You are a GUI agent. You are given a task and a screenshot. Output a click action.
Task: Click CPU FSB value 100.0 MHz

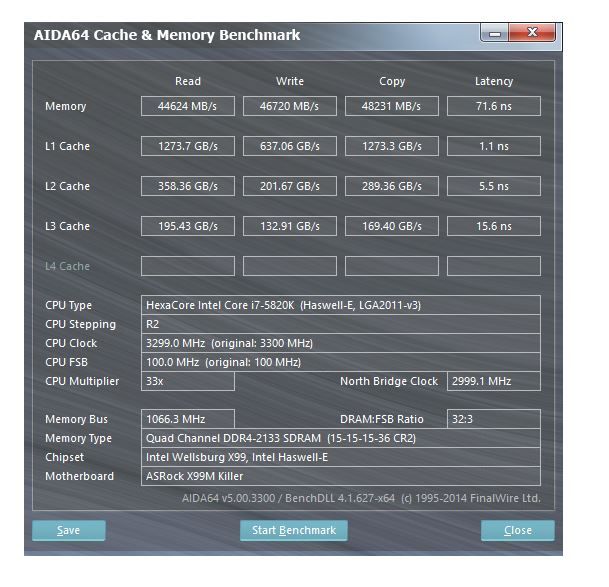341,362
